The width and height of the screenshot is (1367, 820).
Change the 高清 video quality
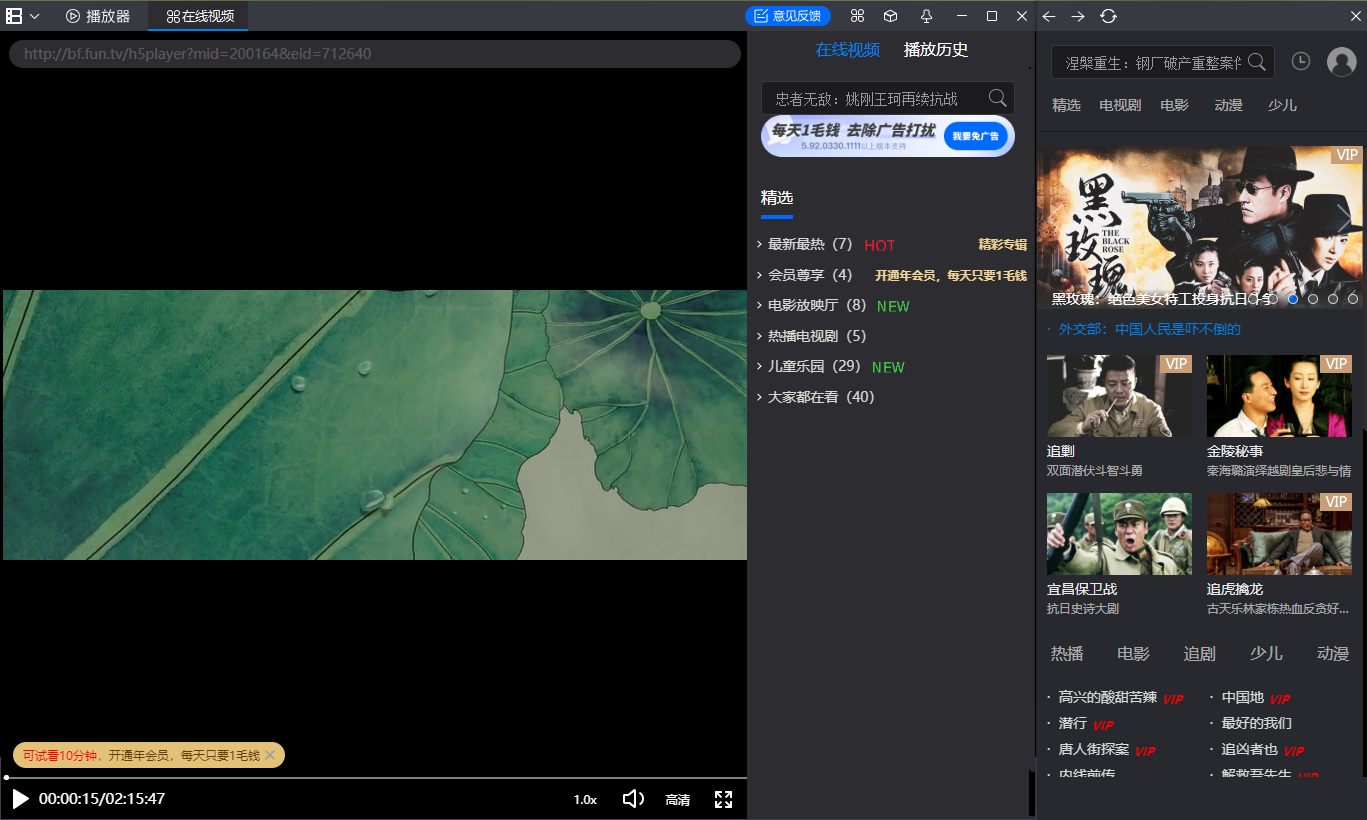[x=677, y=799]
